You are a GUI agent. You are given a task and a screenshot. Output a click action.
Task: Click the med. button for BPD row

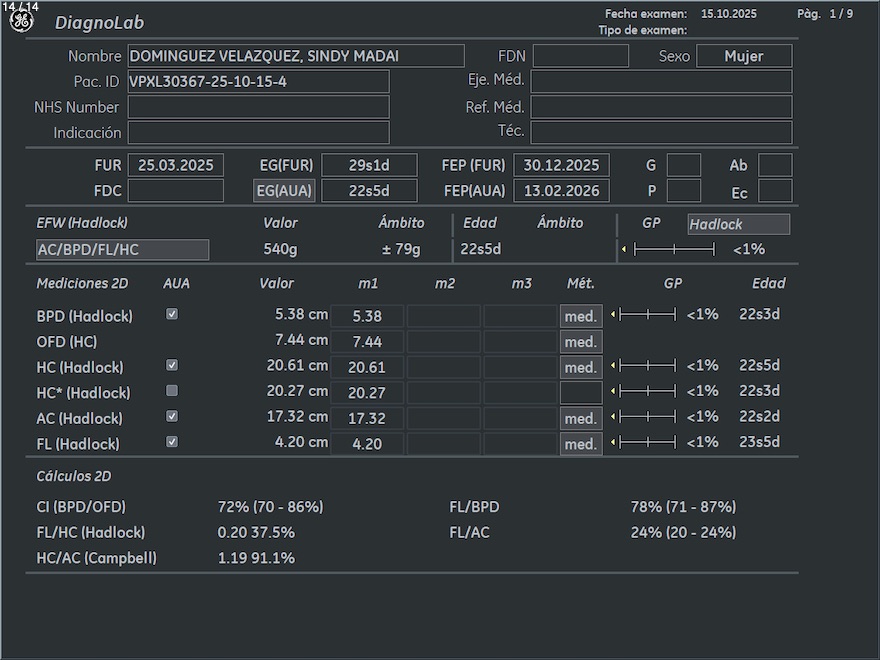tap(581, 316)
